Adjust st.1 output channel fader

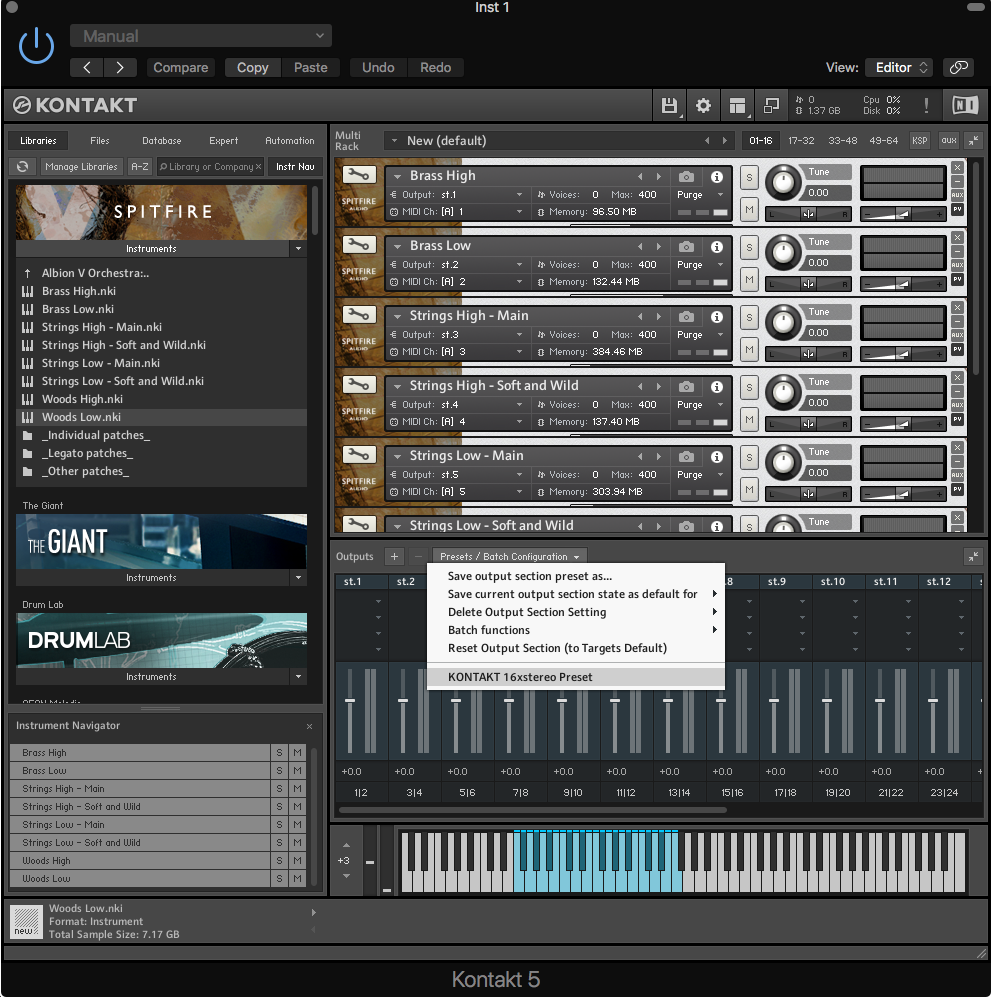pyautogui.click(x=350, y=700)
